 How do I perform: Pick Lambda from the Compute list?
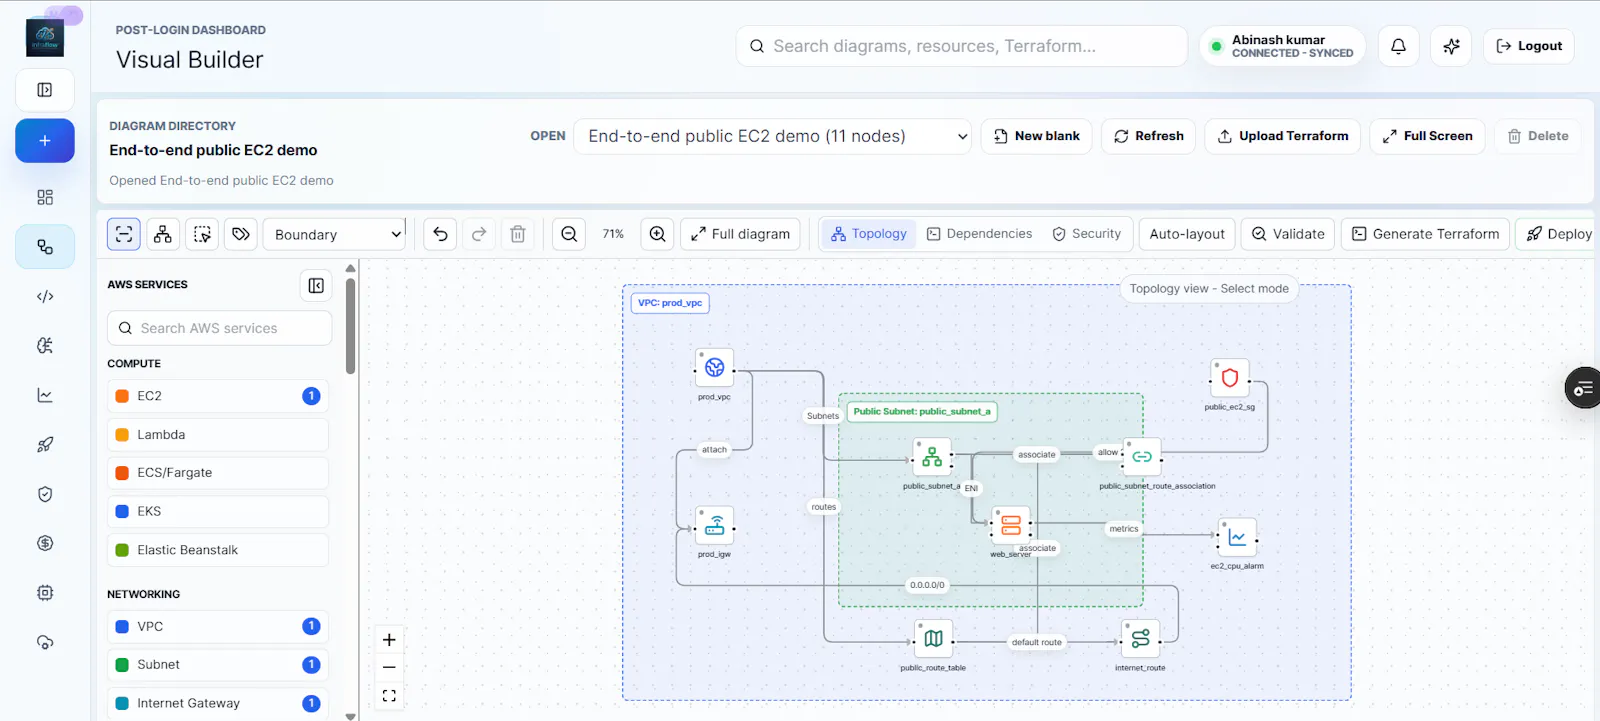(218, 435)
